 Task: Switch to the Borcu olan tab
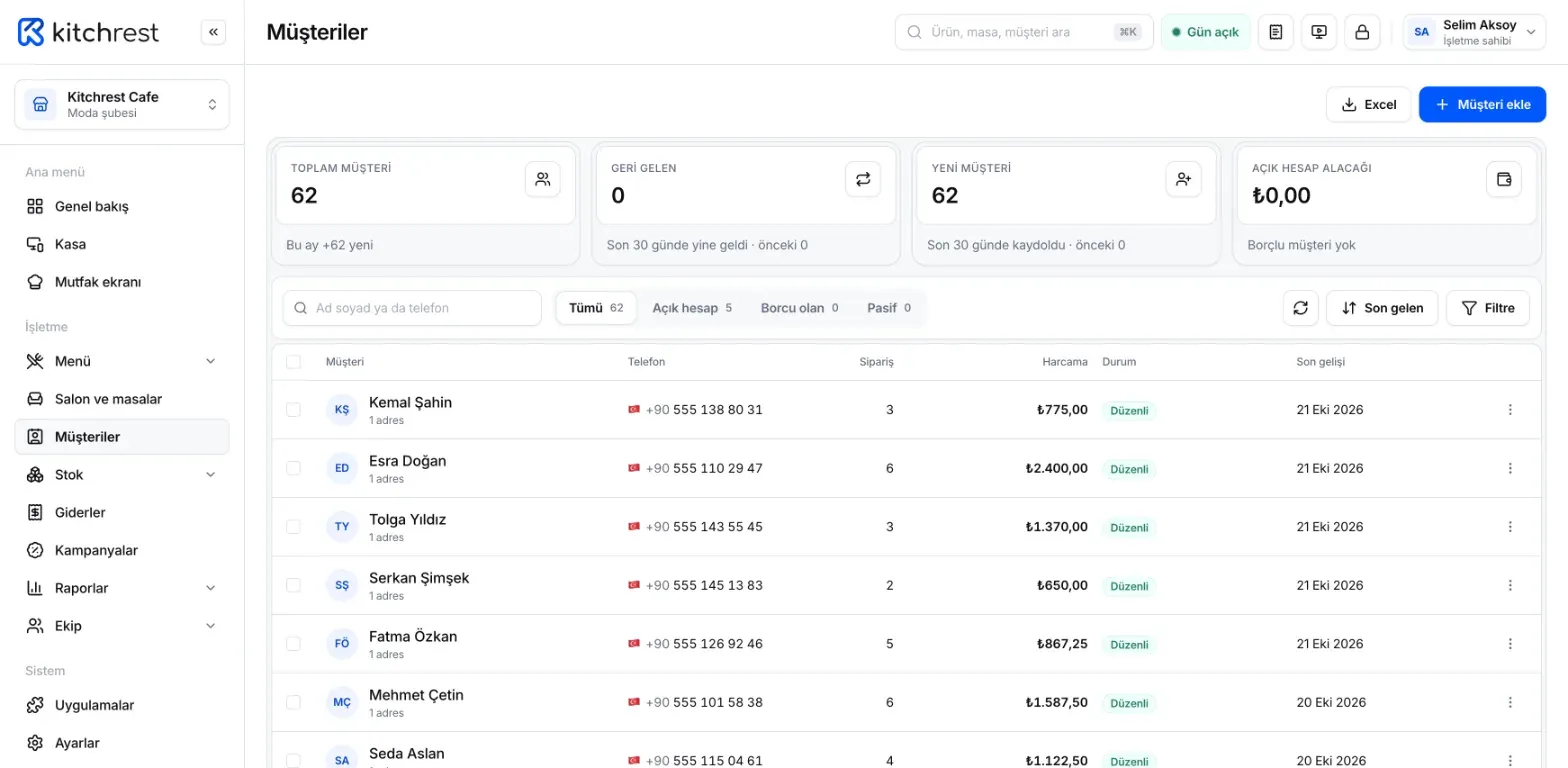coord(799,308)
